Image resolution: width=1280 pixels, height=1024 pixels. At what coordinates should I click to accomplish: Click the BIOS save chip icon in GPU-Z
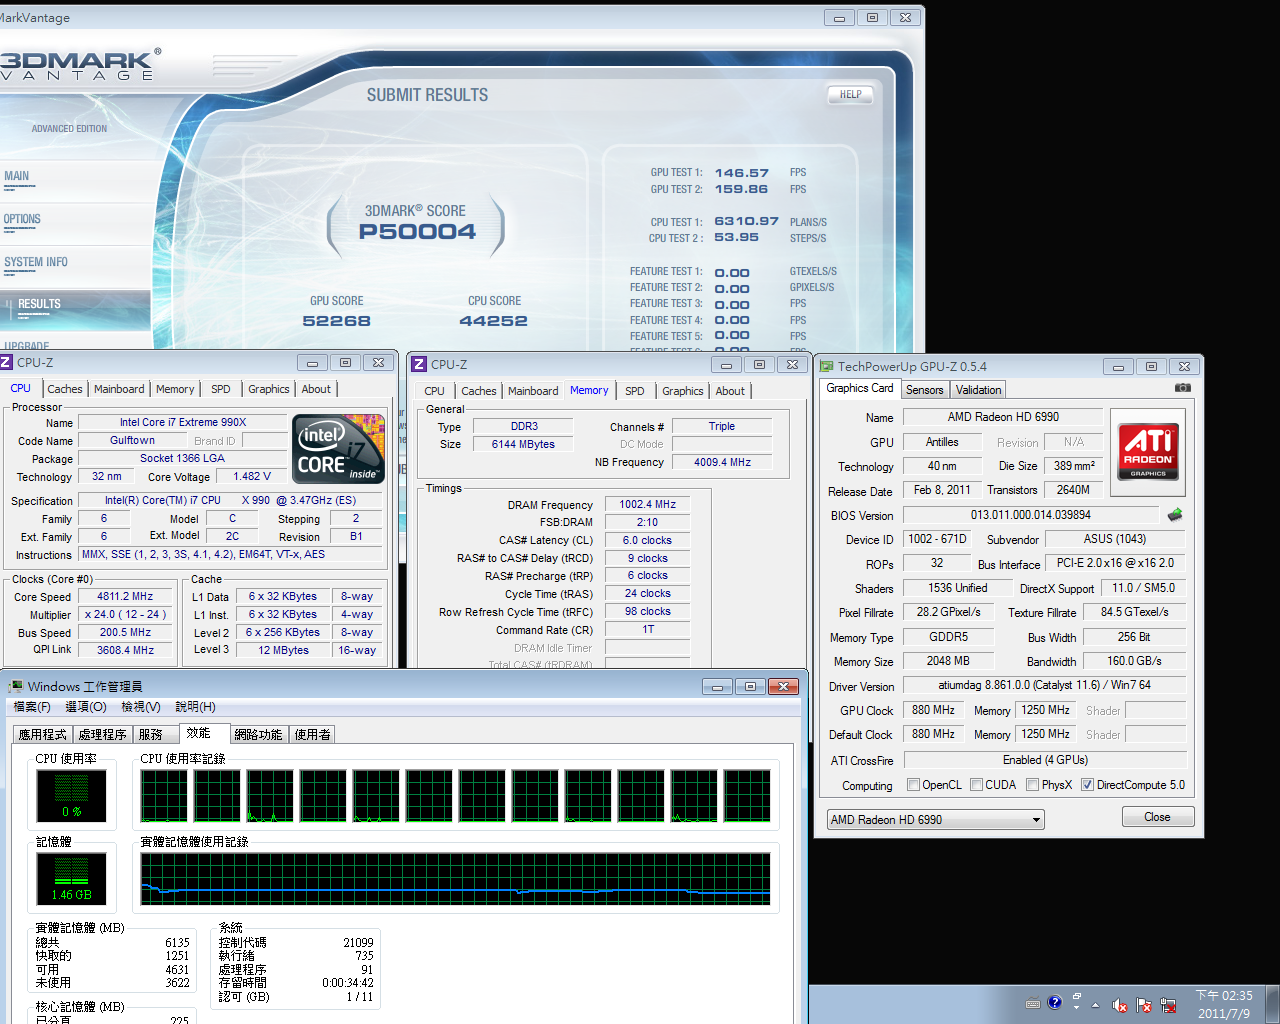[x=1175, y=515]
